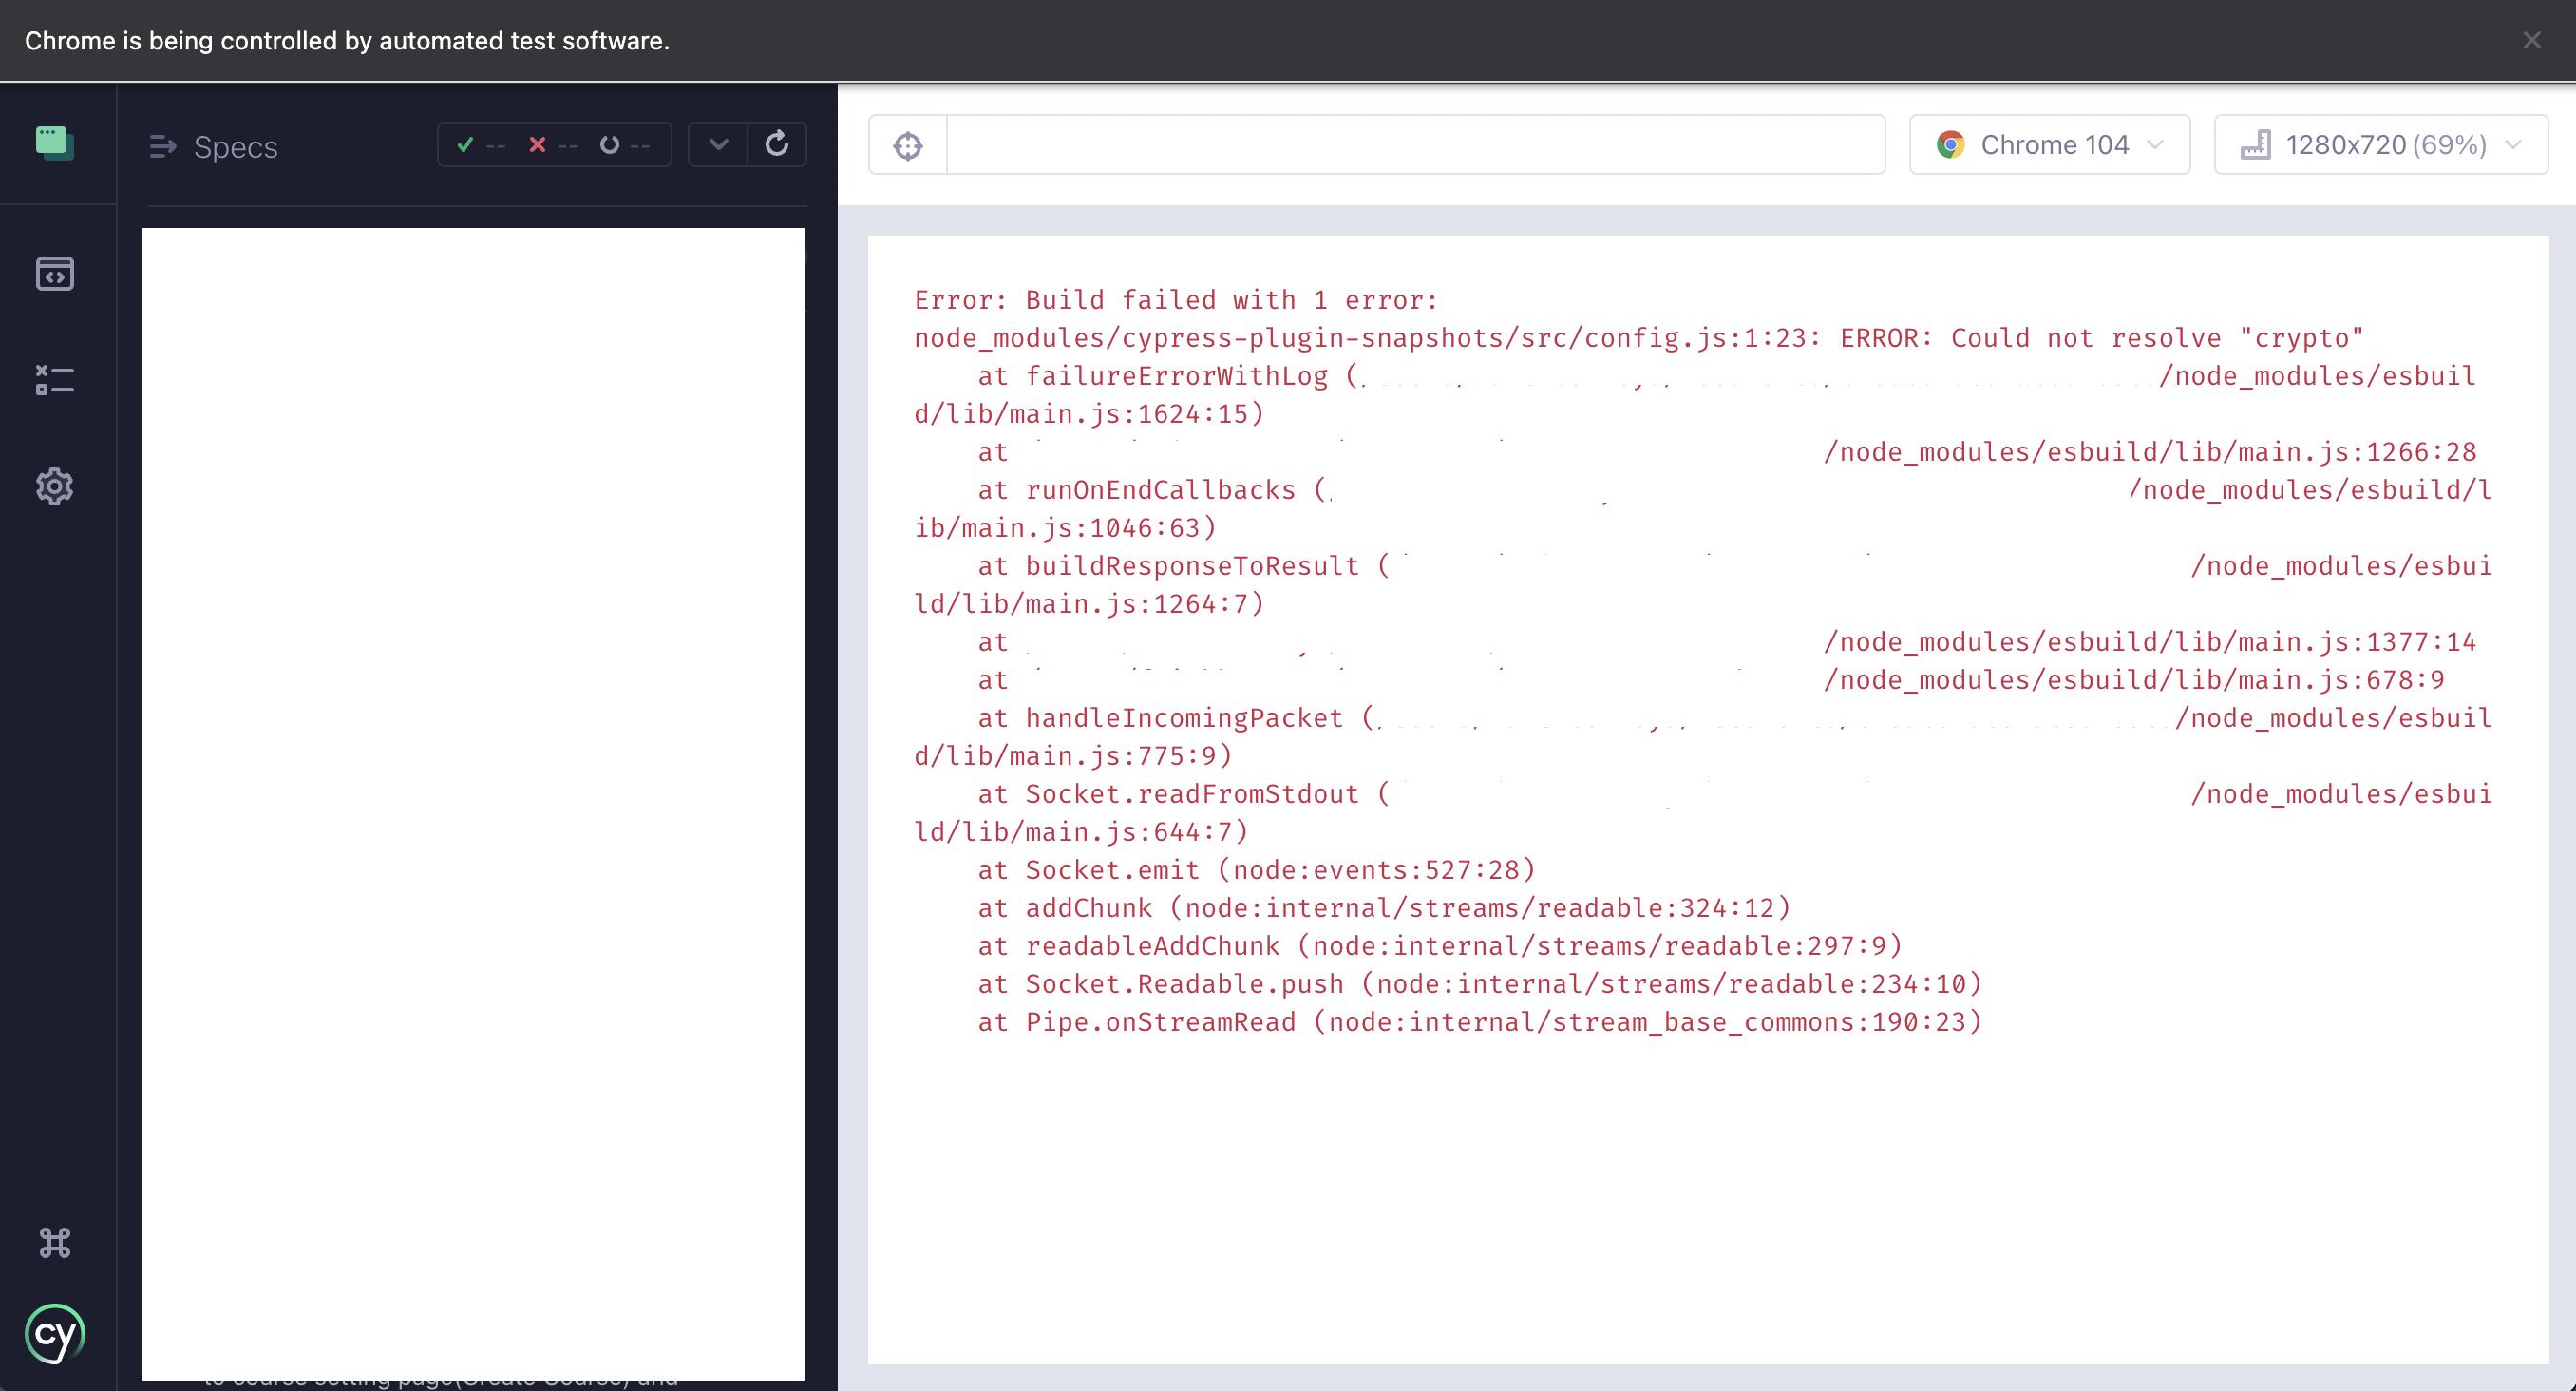The width and height of the screenshot is (2576, 1391).
Task: Show keyboard shortcuts command icon
Action: point(55,1243)
